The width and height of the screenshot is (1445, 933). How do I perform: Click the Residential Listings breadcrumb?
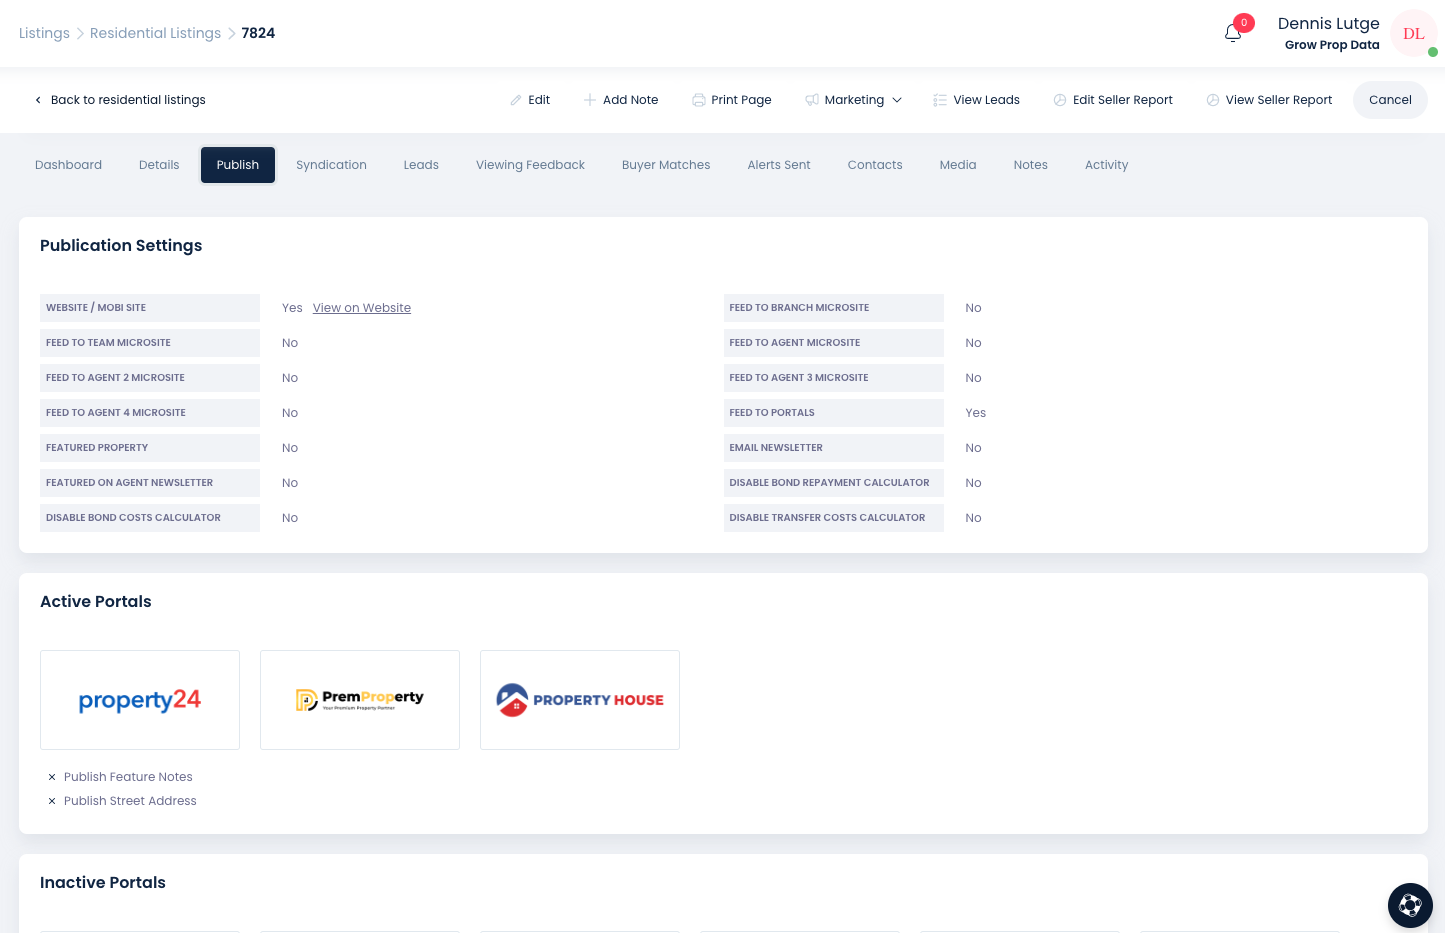155,33
